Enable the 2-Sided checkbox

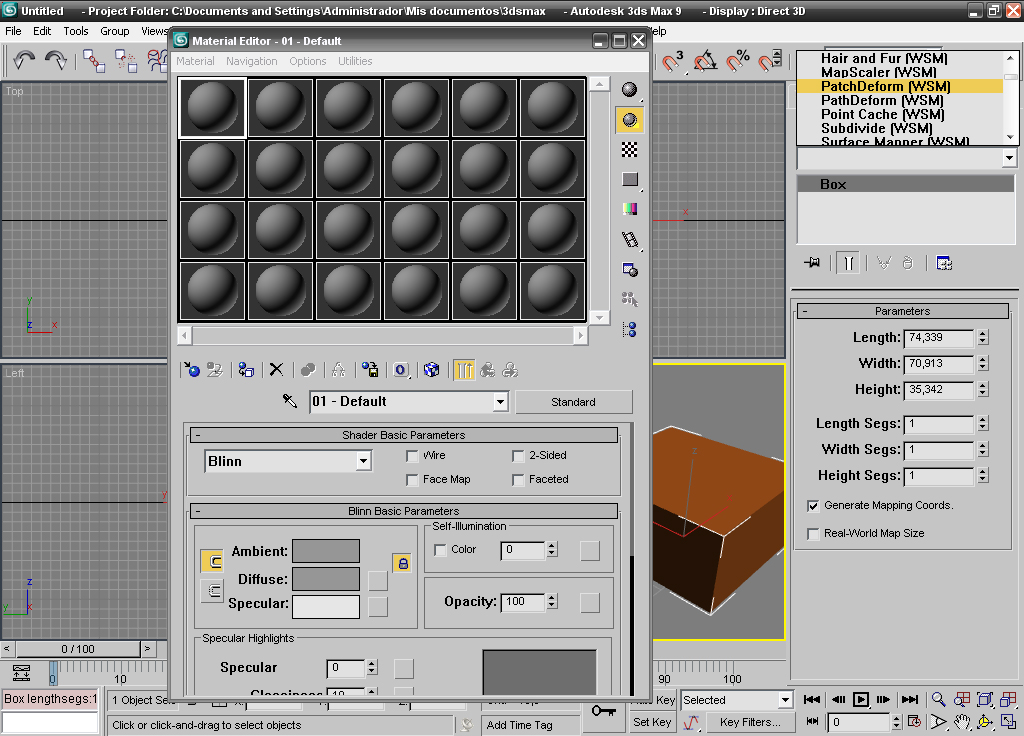tap(518, 456)
